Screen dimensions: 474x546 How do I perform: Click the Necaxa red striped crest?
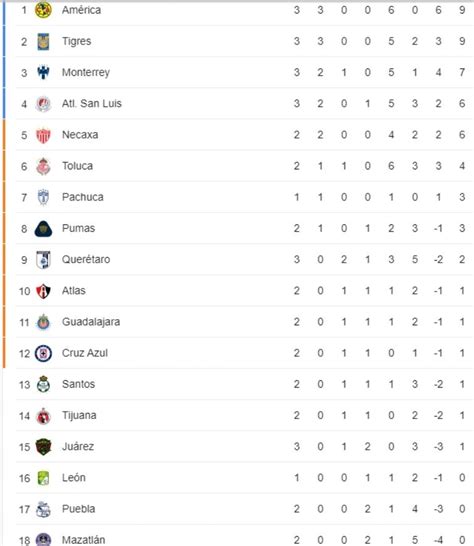(x=43, y=135)
